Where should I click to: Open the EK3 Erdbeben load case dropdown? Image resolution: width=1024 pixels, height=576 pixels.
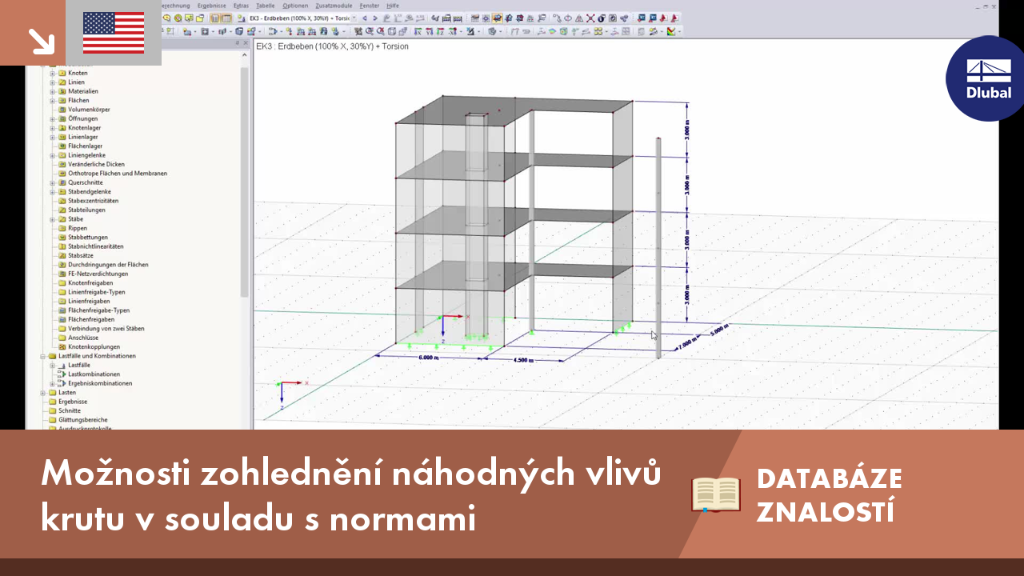pos(354,18)
